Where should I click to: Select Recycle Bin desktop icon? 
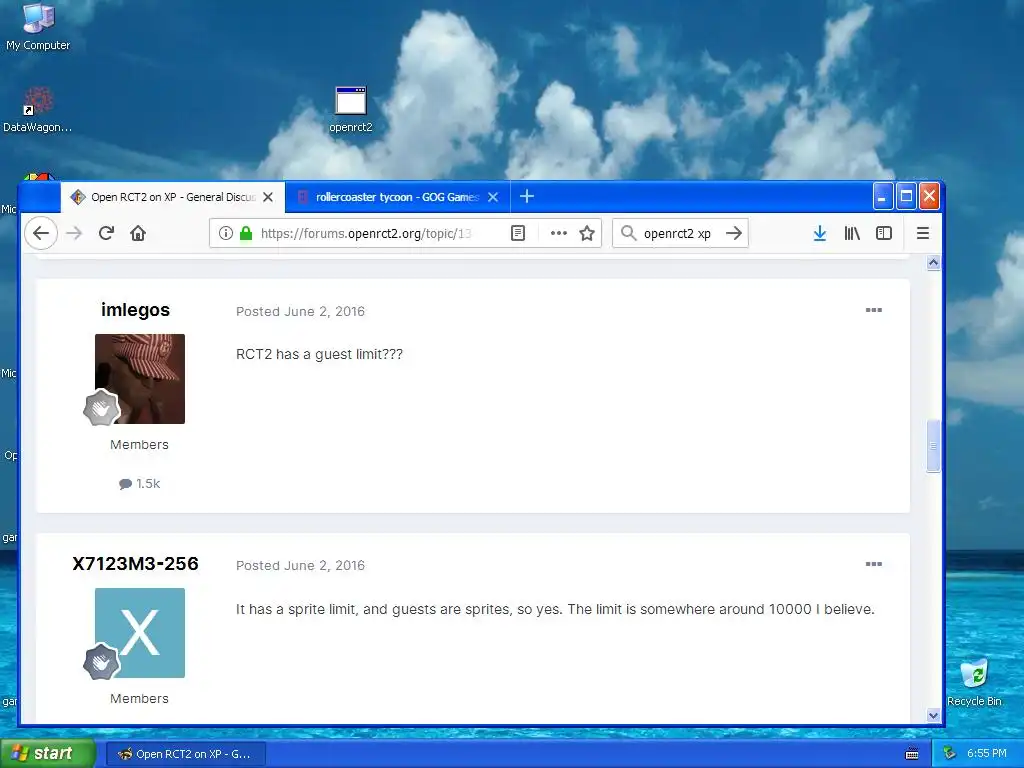pyautogui.click(x=974, y=682)
